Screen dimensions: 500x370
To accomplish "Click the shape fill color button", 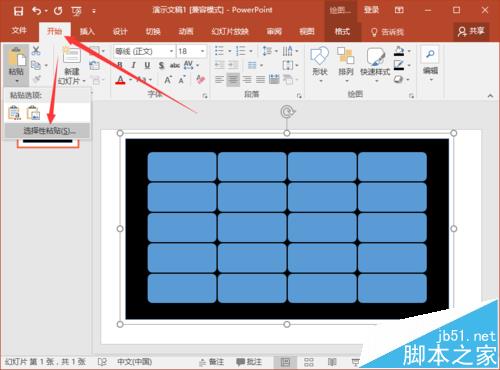I will click(399, 51).
